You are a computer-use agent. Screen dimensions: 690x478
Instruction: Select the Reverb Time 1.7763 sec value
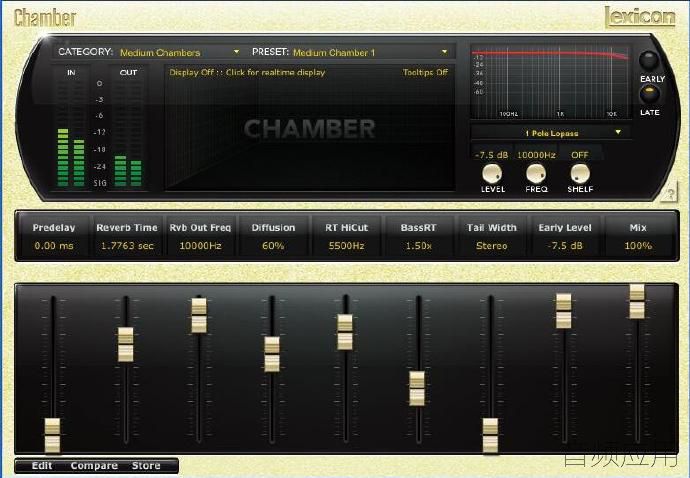[127, 246]
